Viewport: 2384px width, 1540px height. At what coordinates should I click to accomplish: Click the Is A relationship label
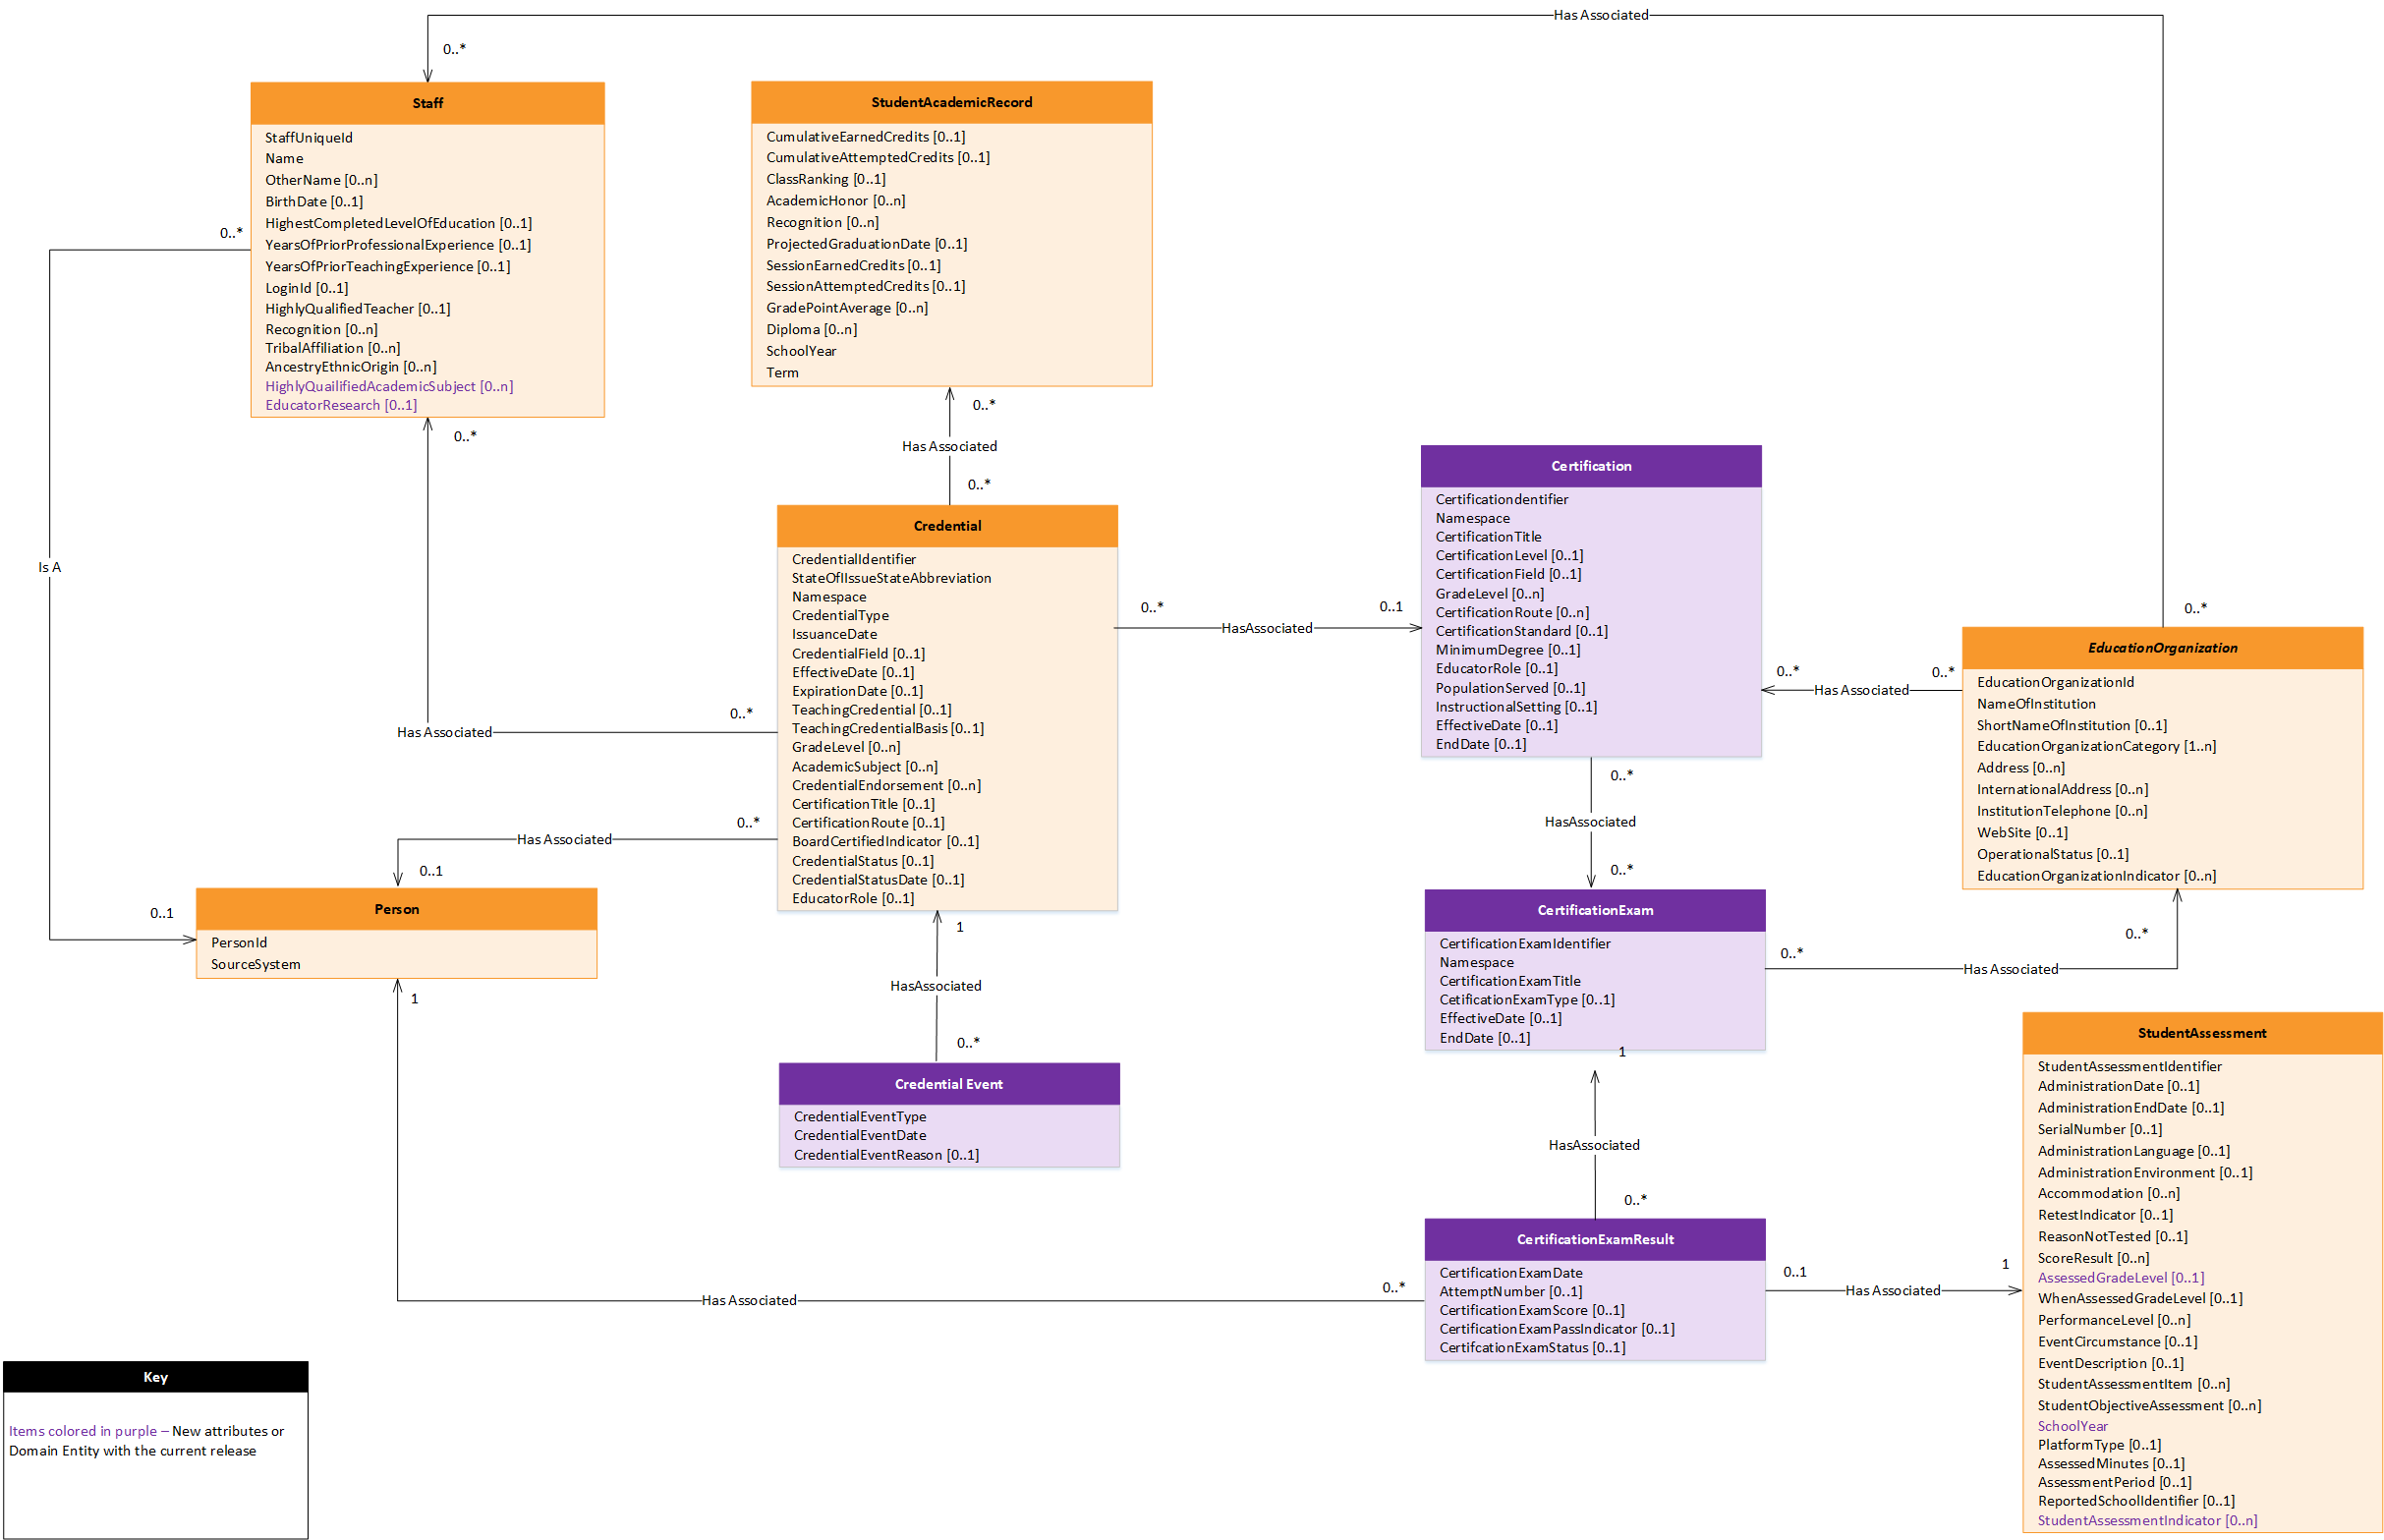(48, 566)
